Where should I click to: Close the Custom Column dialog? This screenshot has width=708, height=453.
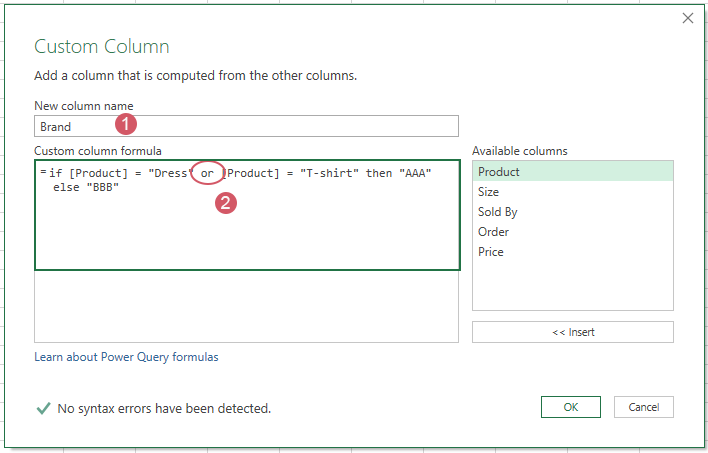[687, 18]
